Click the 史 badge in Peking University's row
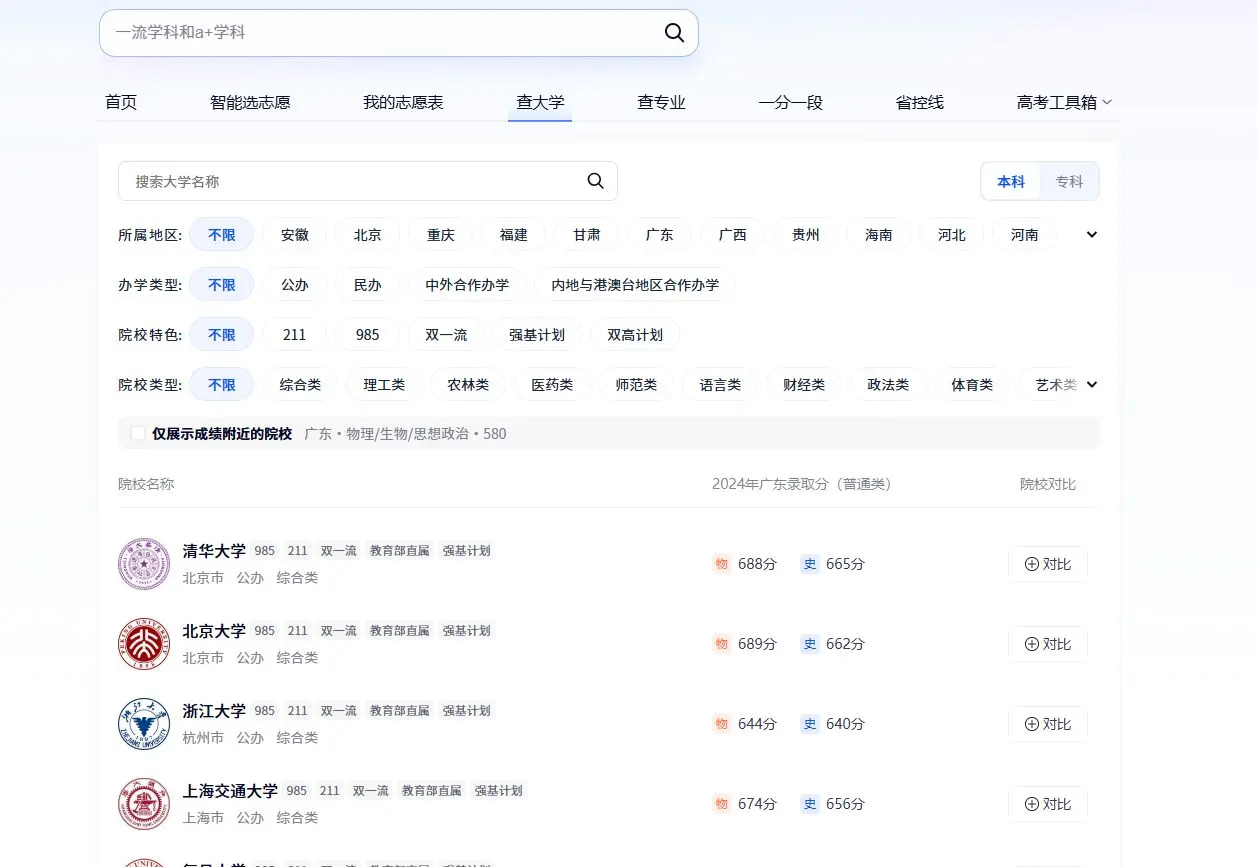This screenshot has height=867, width=1257. point(809,644)
